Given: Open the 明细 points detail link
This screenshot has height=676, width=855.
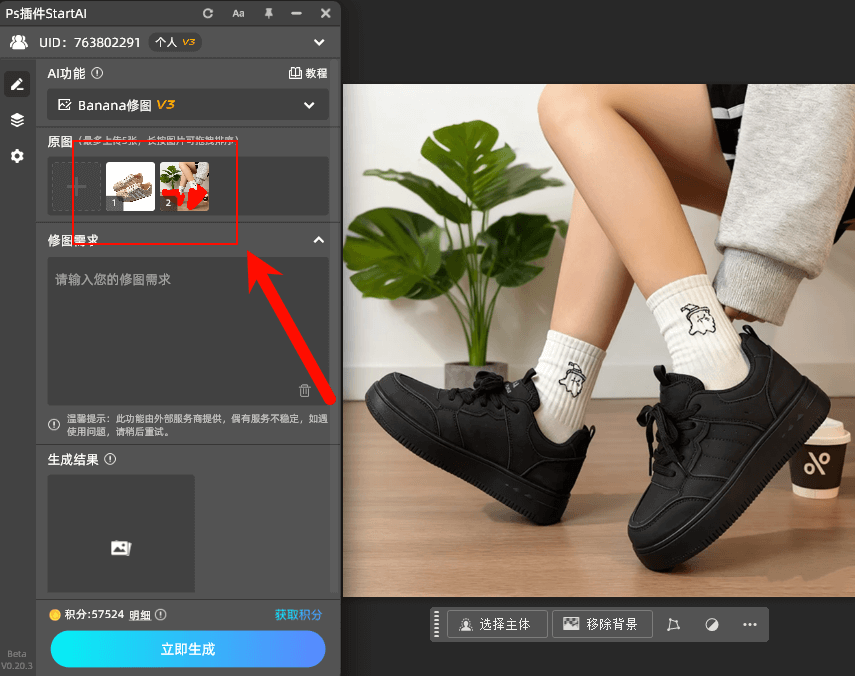Looking at the screenshot, I should [140, 615].
